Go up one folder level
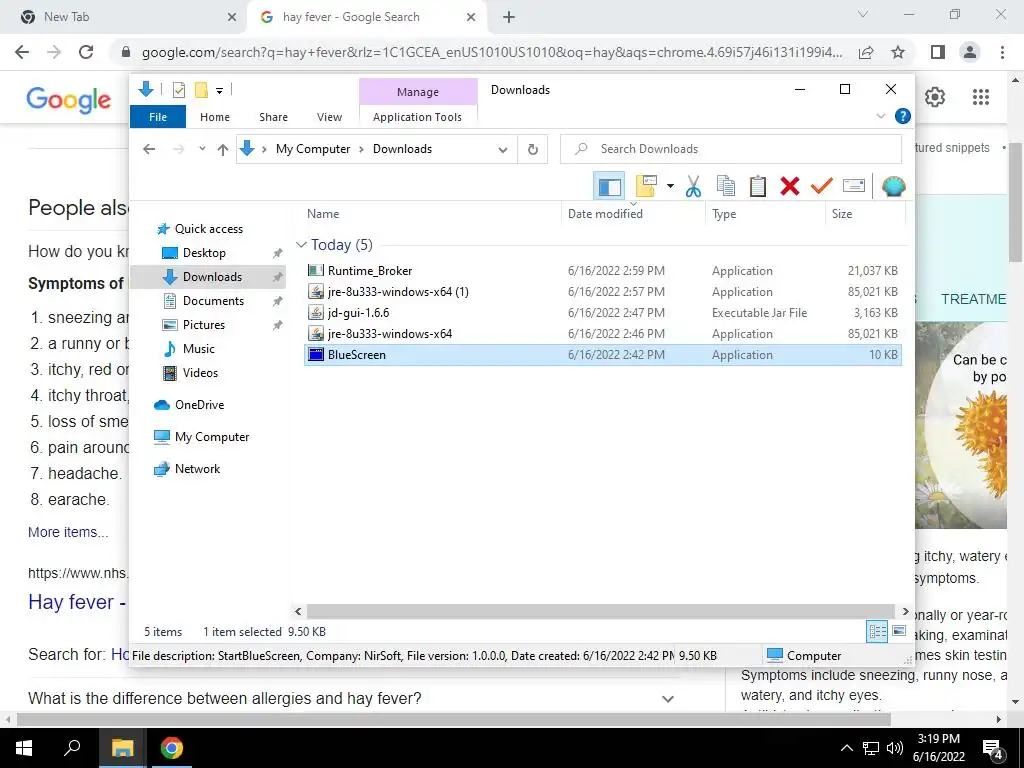This screenshot has height=768, width=1024. point(223,150)
